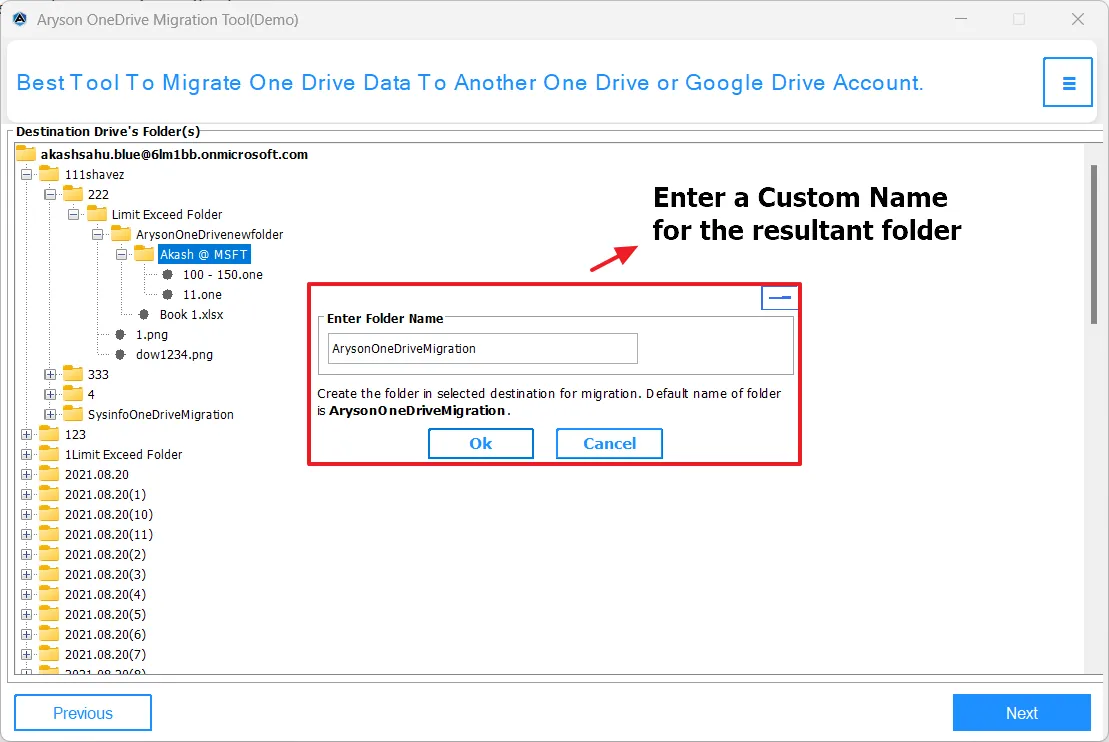Expand the 2021.08.20(10) folder
This screenshot has width=1109, height=742.
(27, 514)
